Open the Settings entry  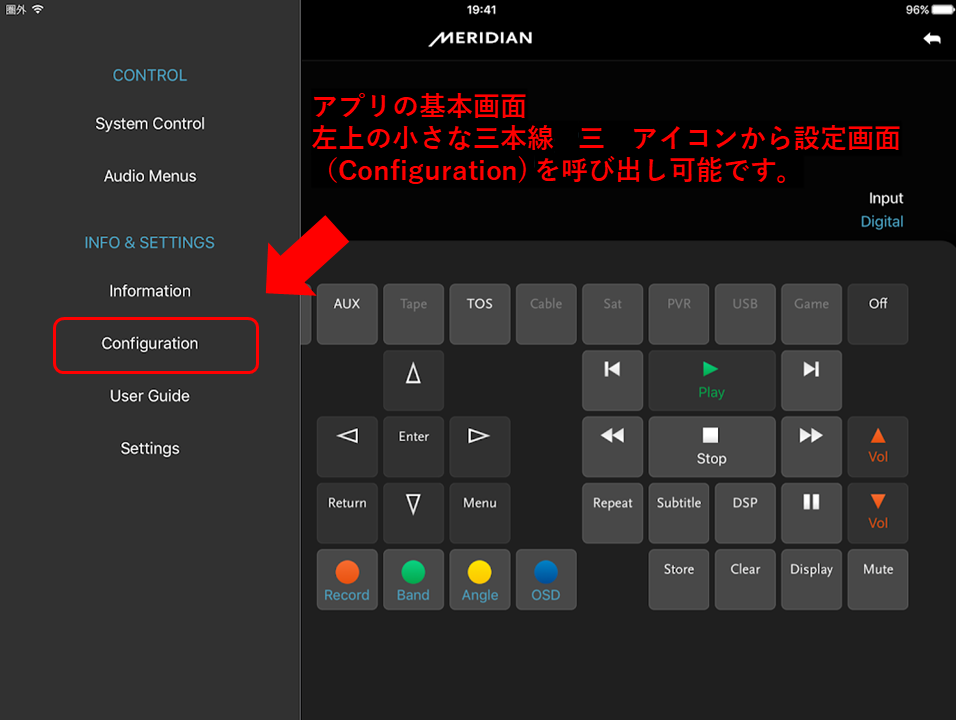[x=150, y=448]
